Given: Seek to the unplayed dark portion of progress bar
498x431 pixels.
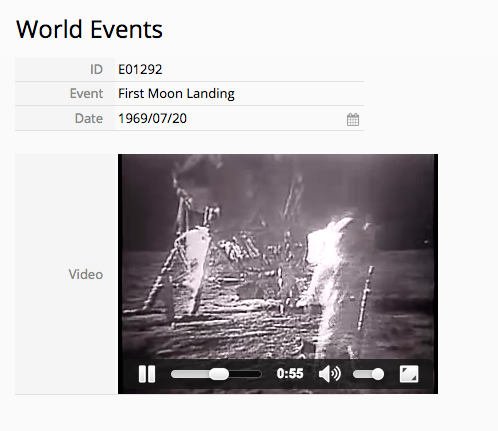Looking at the screenshot, I should (245, 374).
